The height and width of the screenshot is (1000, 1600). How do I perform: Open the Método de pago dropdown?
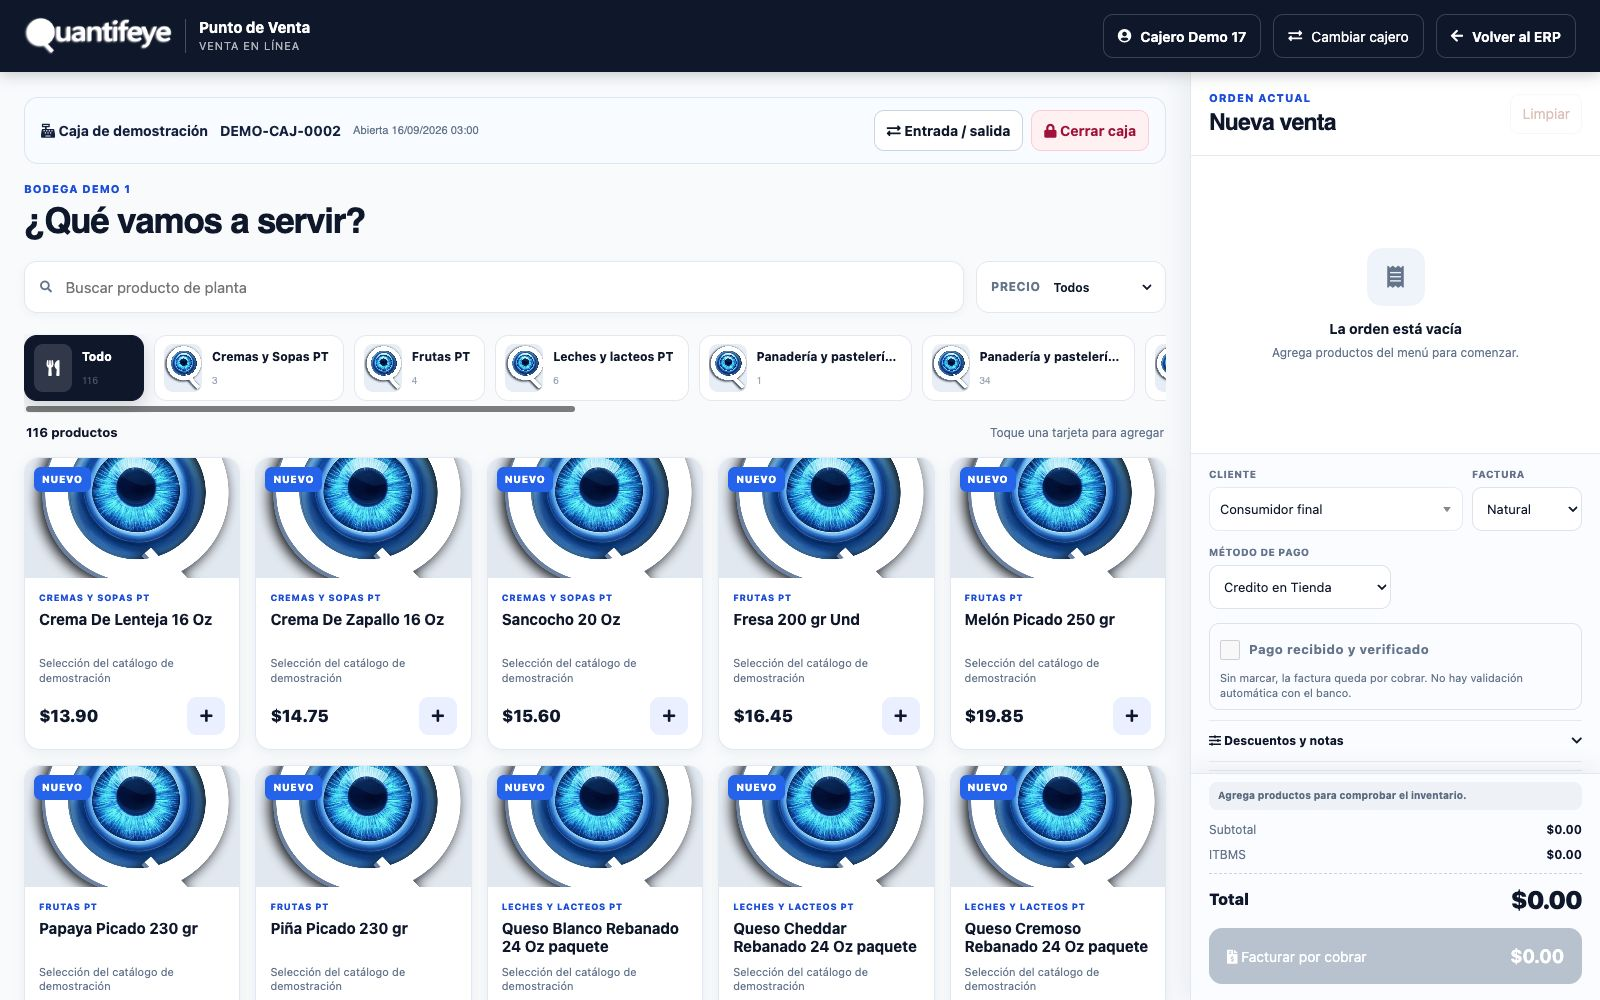coord(1300,587)
